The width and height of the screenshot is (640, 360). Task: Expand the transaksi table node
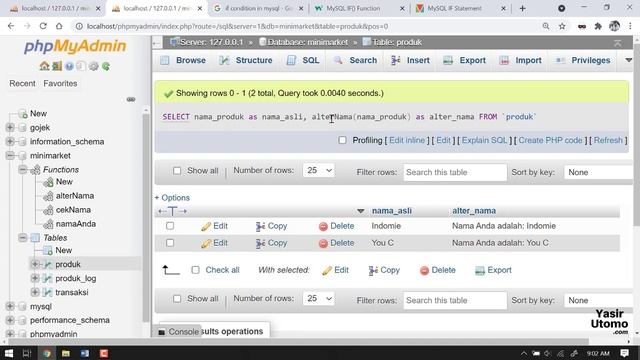pyautogui.click(x=35, y=292)
